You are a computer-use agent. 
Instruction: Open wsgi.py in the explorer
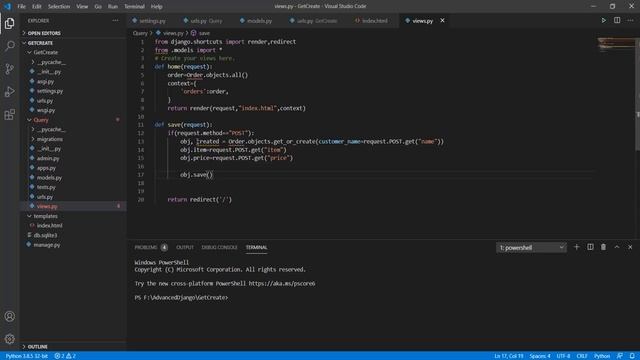[x=46, y=110]
